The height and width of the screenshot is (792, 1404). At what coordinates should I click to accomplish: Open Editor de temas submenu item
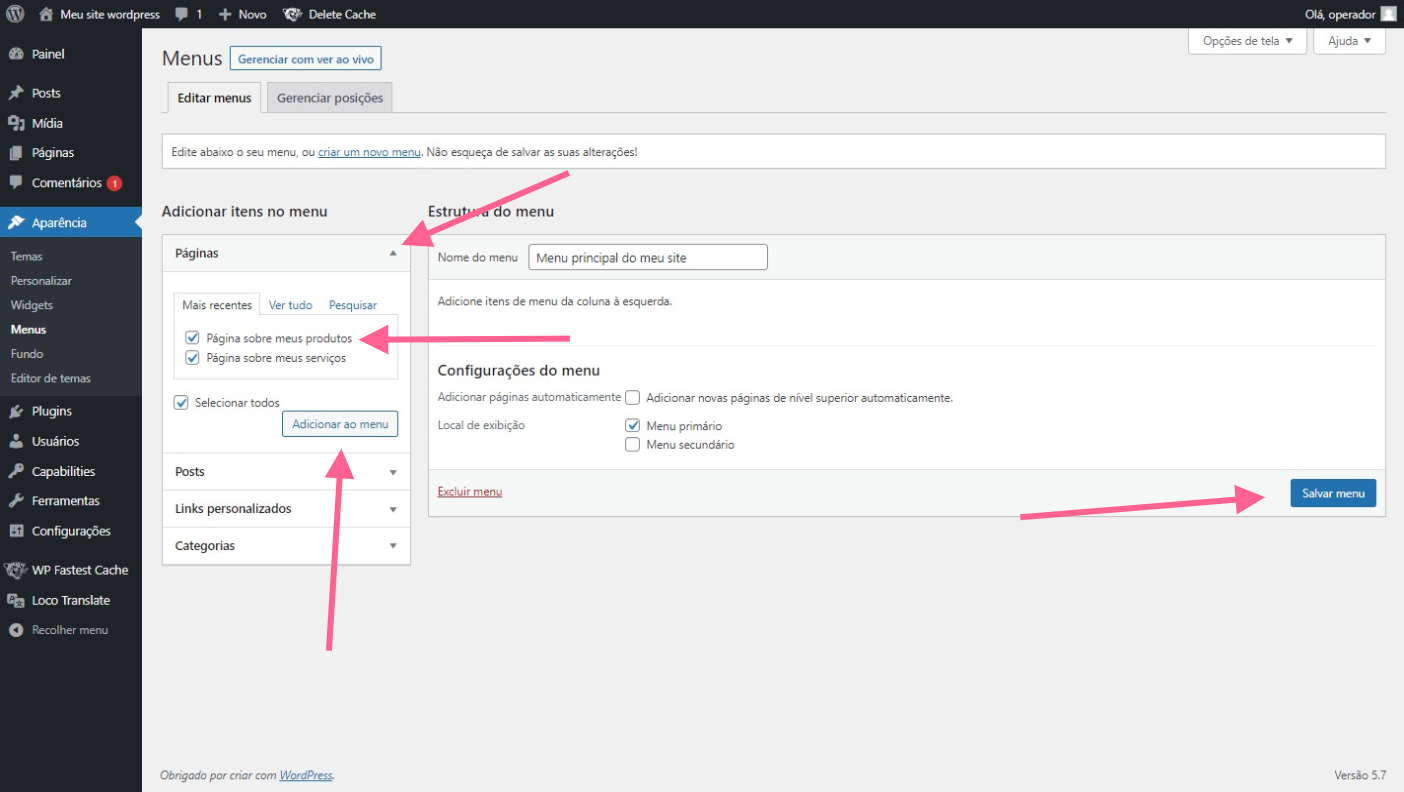pos(51,378)
